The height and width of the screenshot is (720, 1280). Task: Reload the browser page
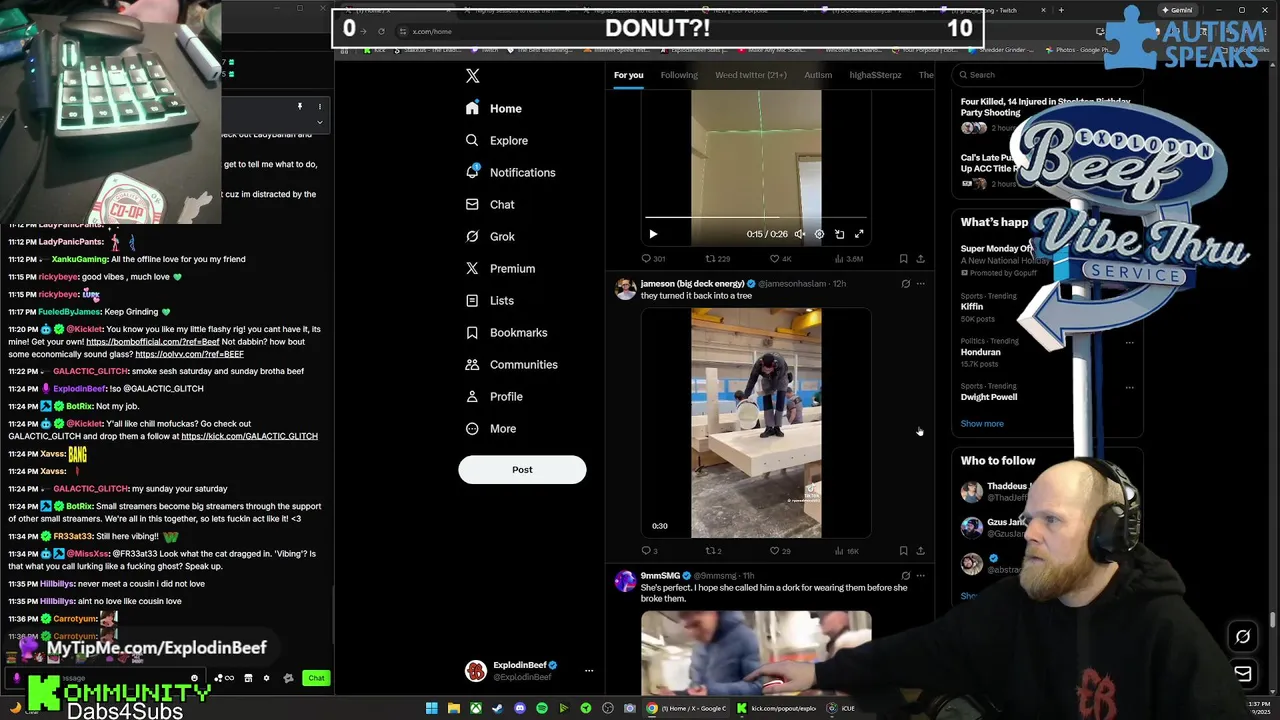coord(381,31)
